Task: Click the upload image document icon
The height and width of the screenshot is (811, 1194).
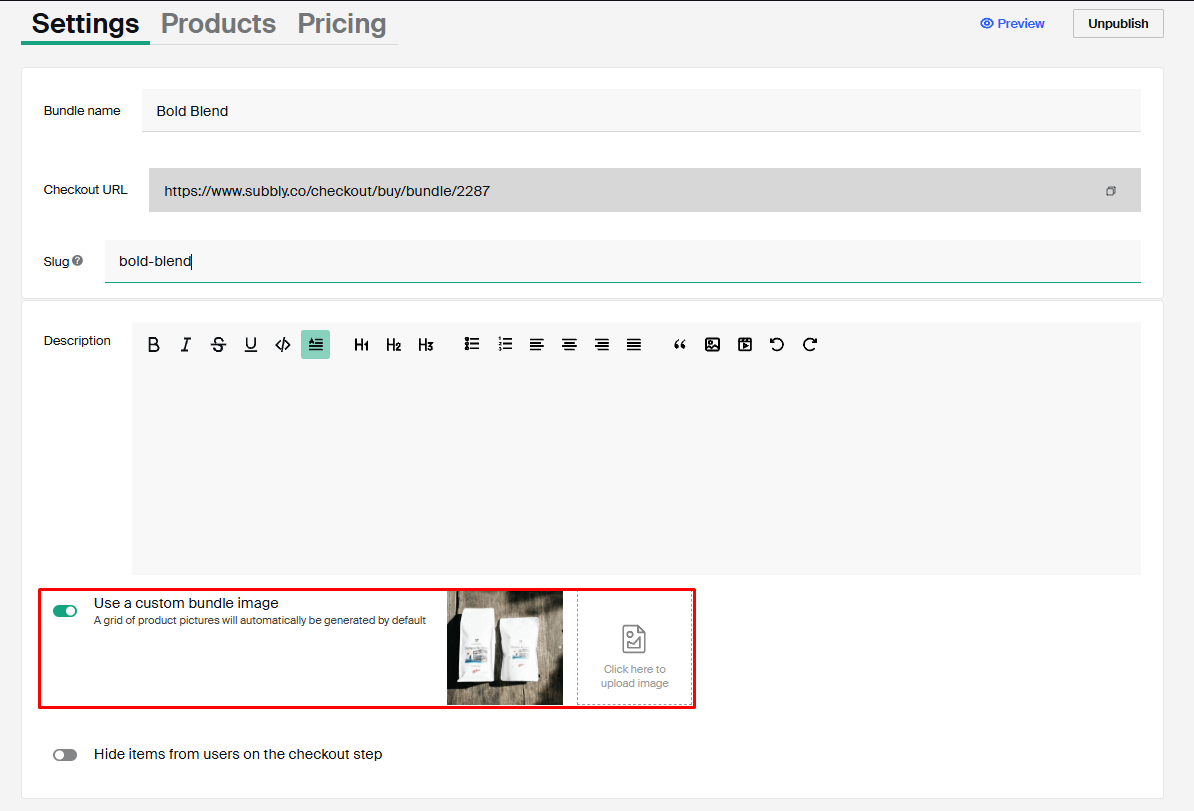Action: point(634,639)
